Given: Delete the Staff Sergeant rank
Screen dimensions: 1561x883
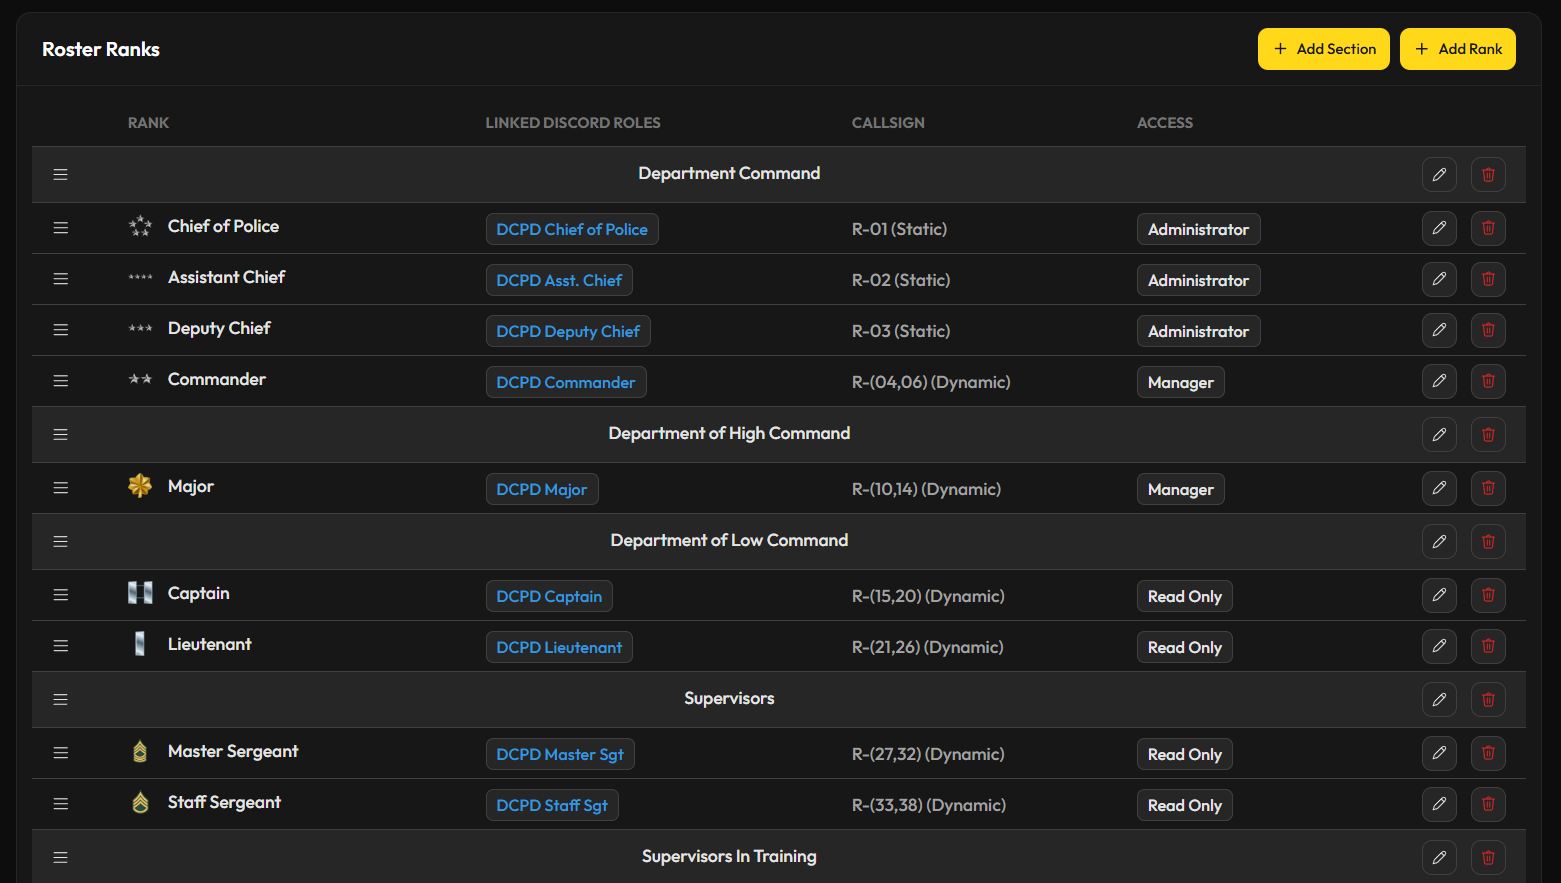Looking at the screenshot, I should [x=1487, y=804].
